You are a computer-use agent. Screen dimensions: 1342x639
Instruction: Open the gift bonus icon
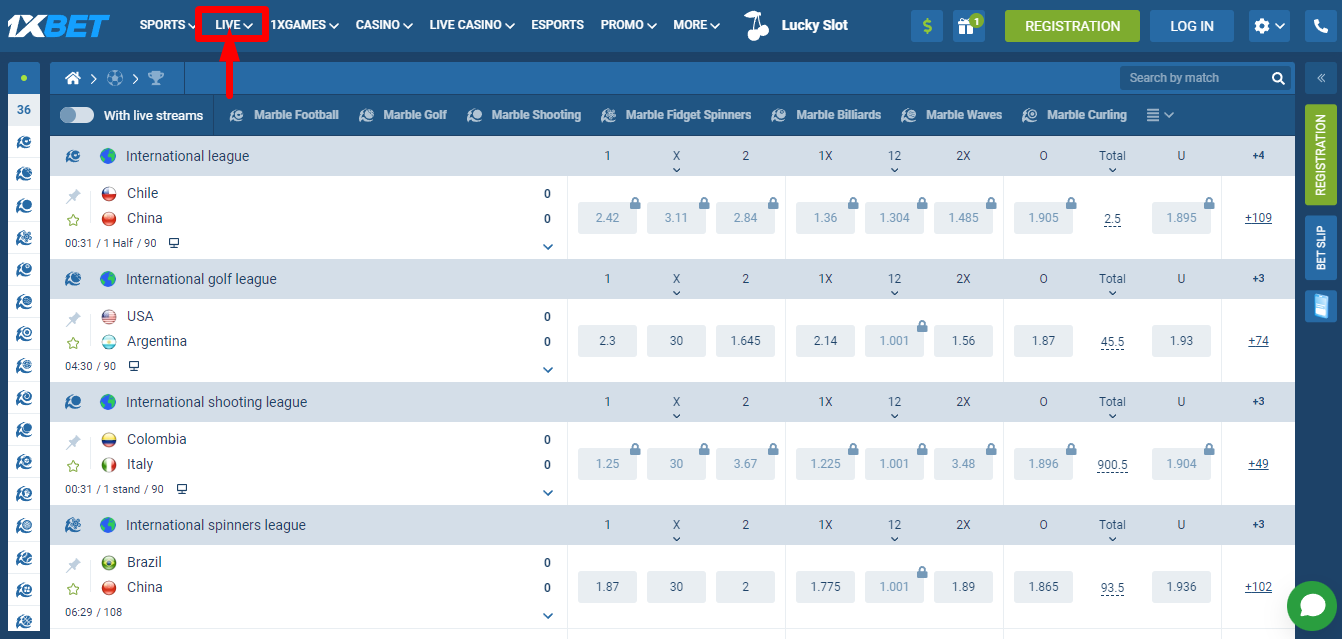[968, 26]
